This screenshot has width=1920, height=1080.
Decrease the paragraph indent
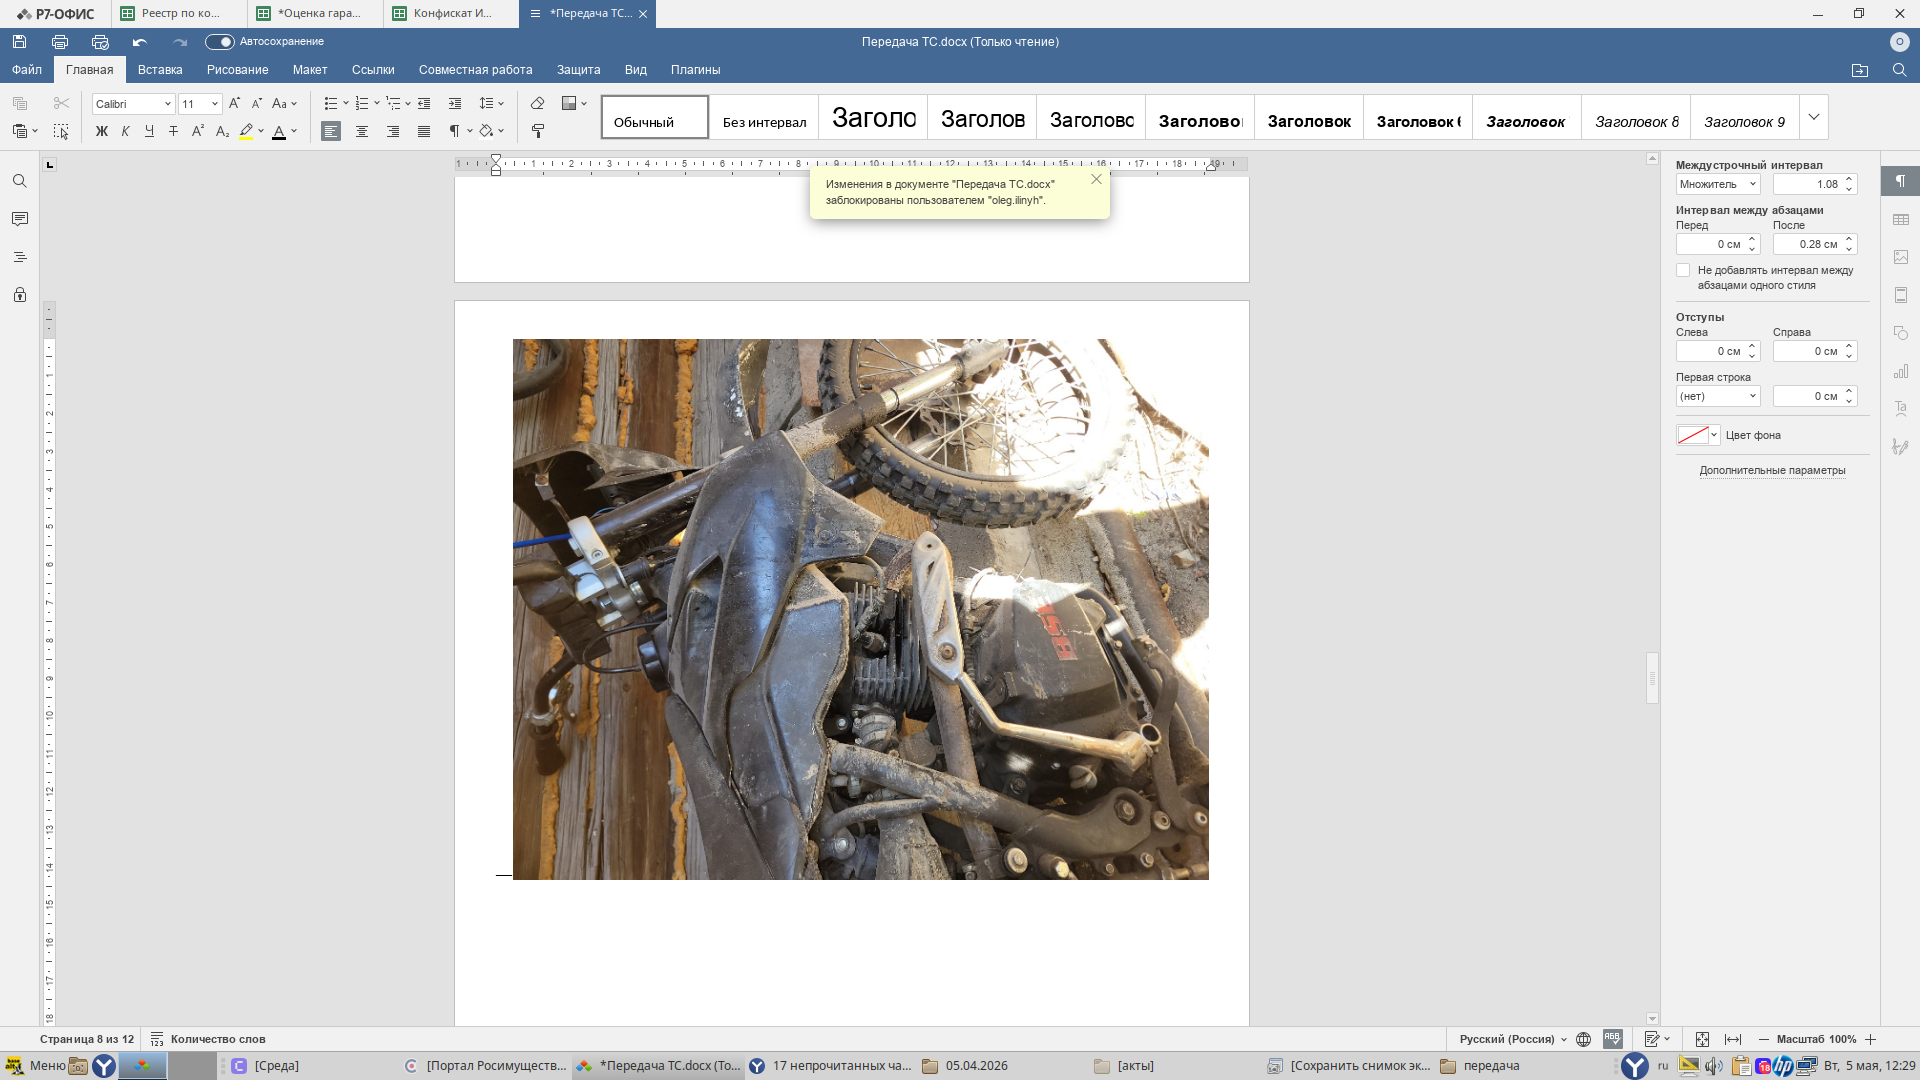(424, 103)
